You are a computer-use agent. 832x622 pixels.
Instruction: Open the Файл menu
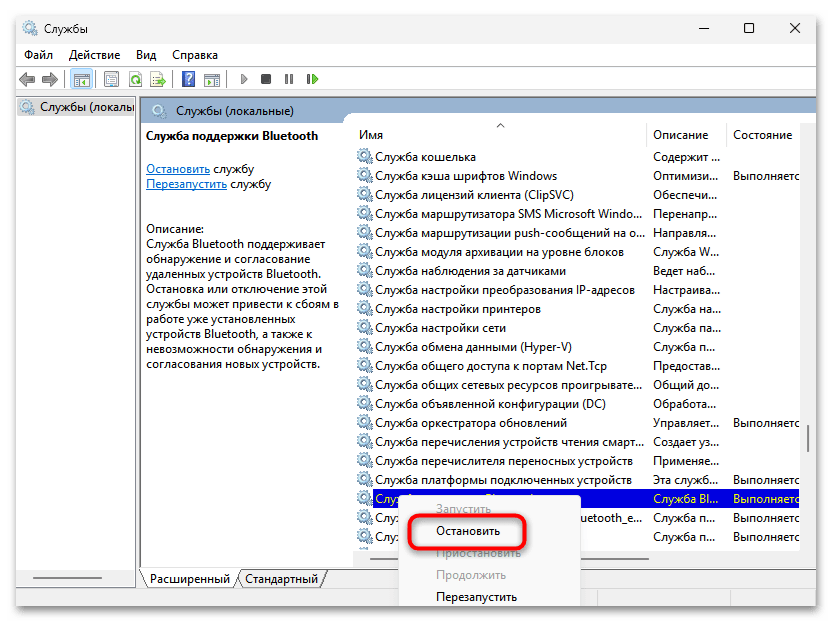pyautogui.click(x=38, y=55)
